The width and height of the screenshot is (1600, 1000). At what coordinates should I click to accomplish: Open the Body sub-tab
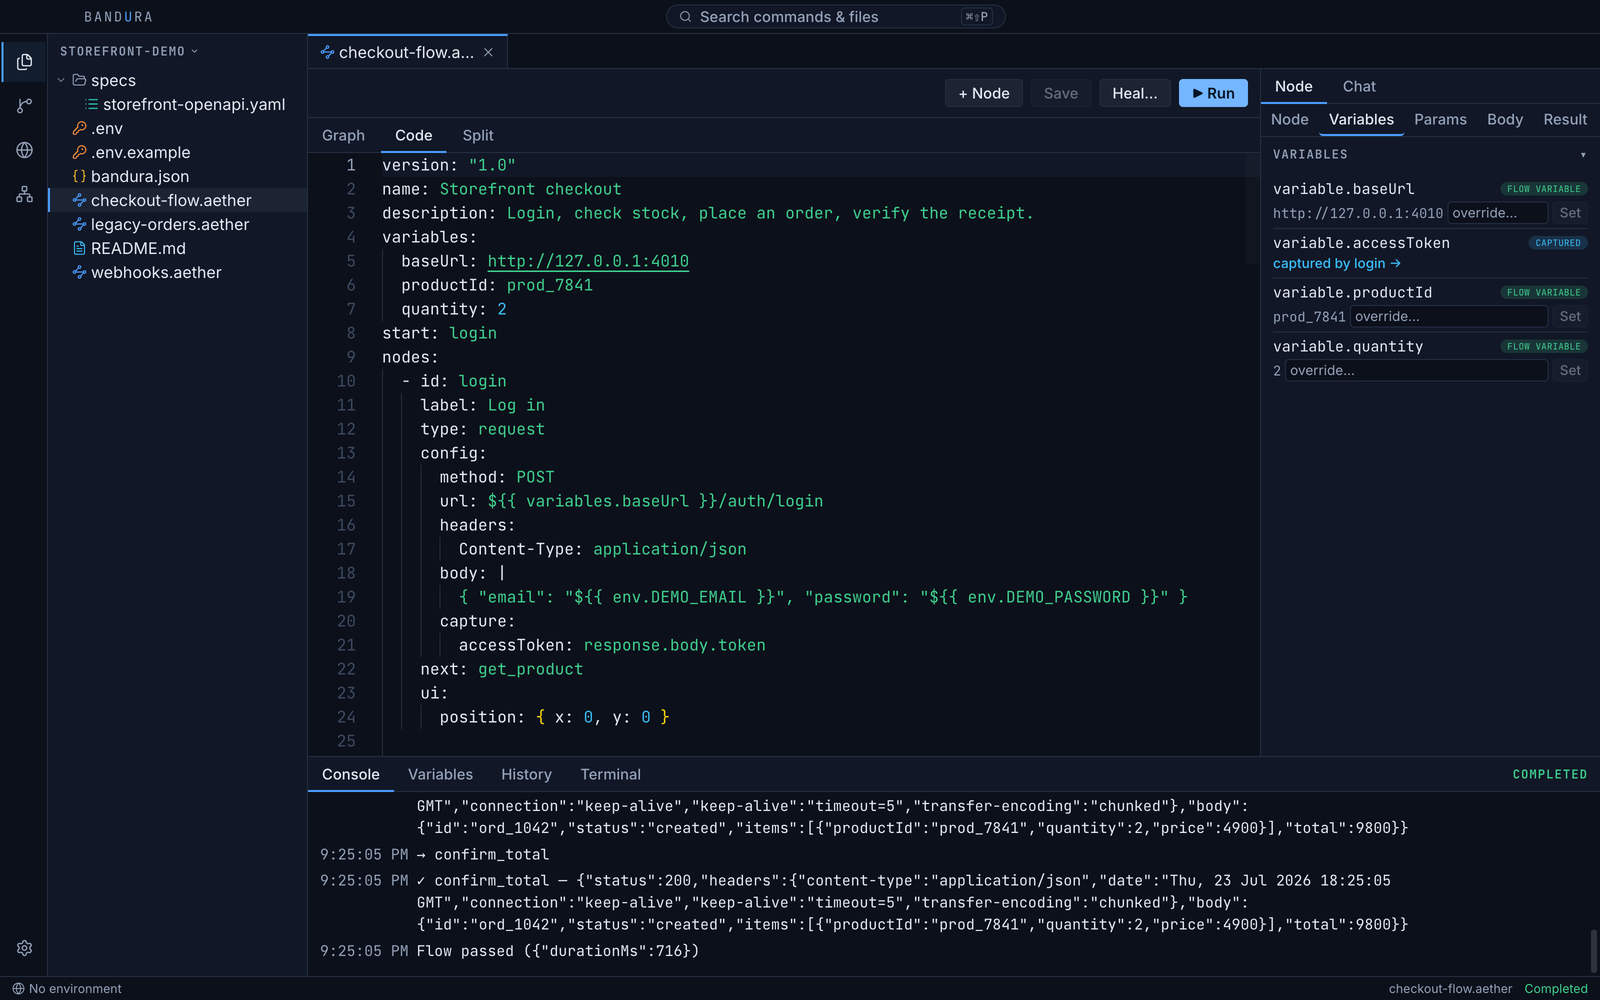click(x=1504, y=119)
